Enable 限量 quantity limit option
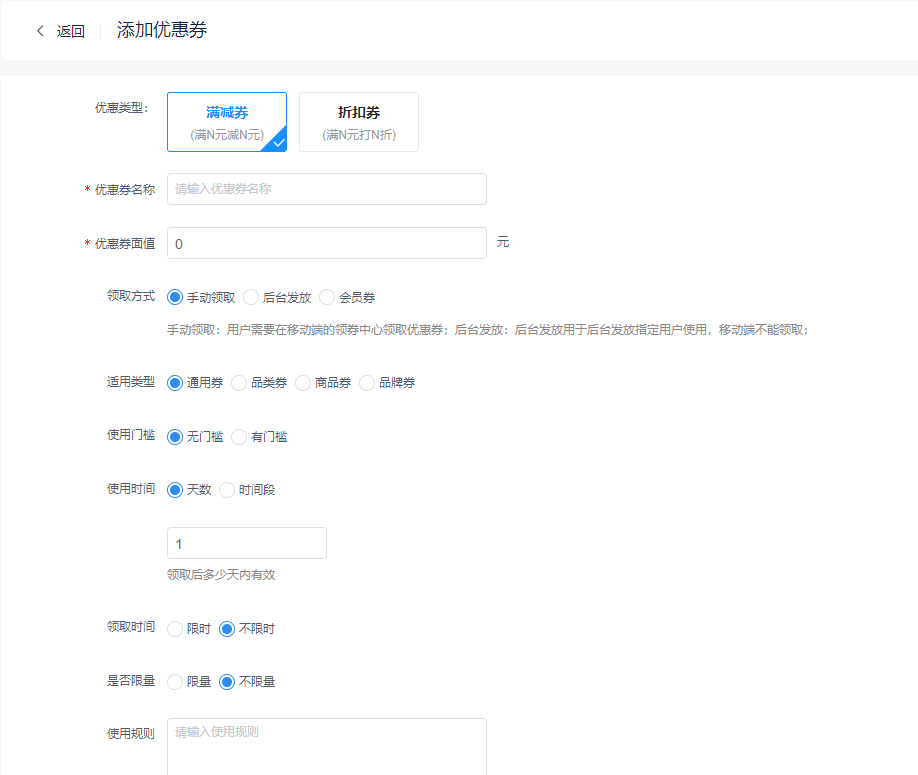Screen dimensions: 918x775 click(176, 682)
